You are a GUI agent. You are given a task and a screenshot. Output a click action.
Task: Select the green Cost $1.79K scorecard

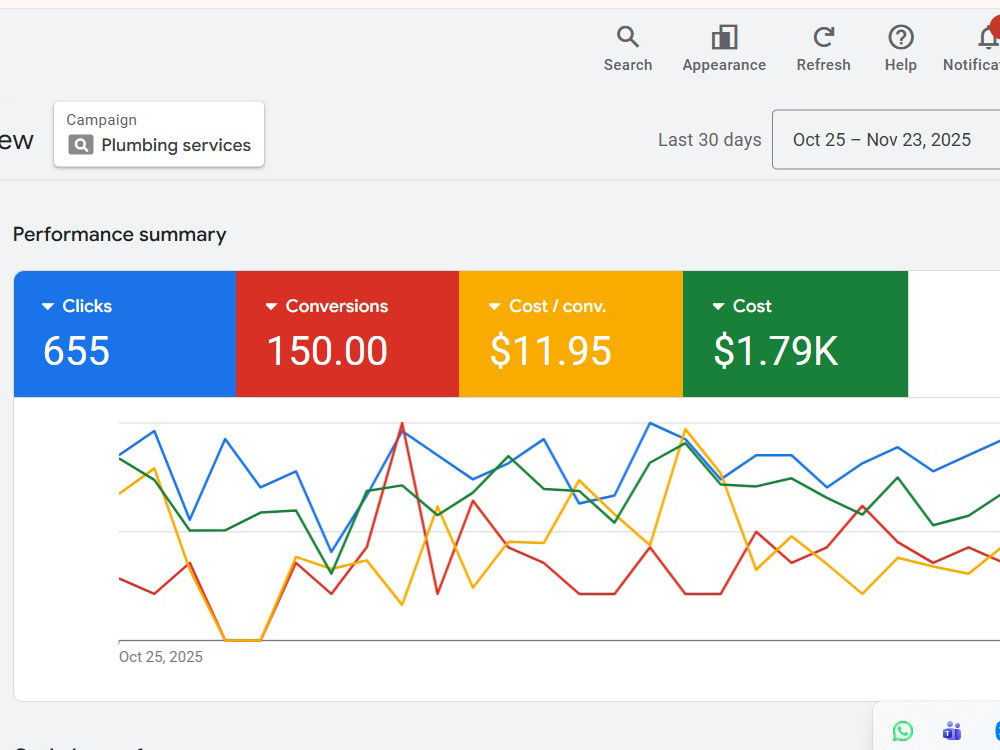tap(795, 334)
